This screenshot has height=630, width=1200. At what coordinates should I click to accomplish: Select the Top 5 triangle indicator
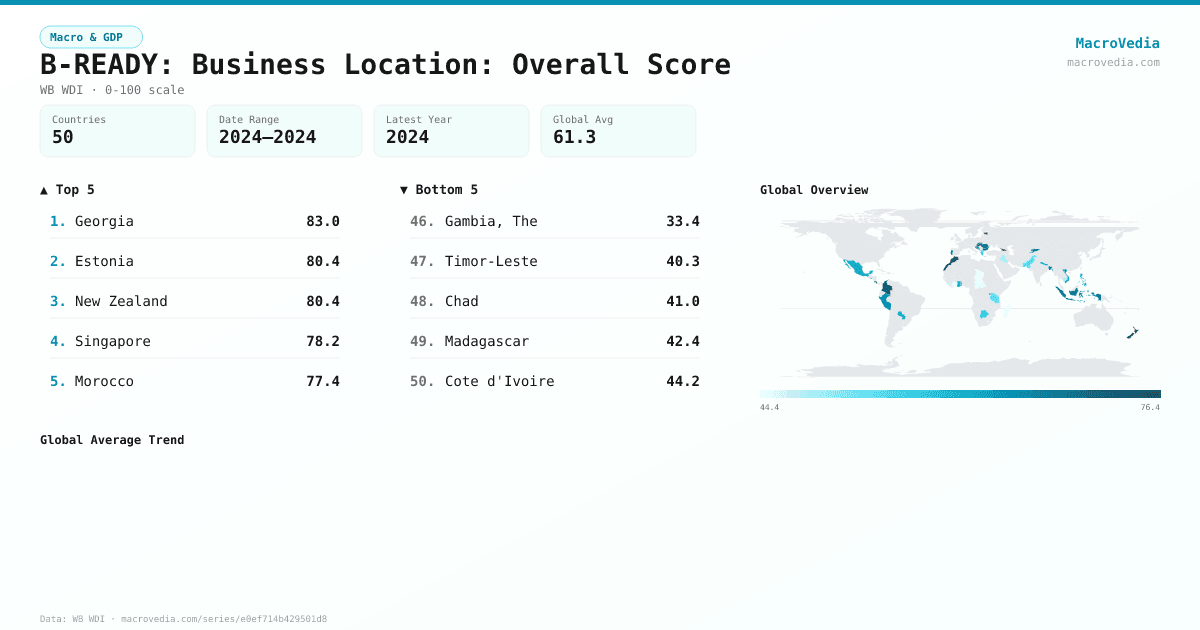tap(43, 189)
